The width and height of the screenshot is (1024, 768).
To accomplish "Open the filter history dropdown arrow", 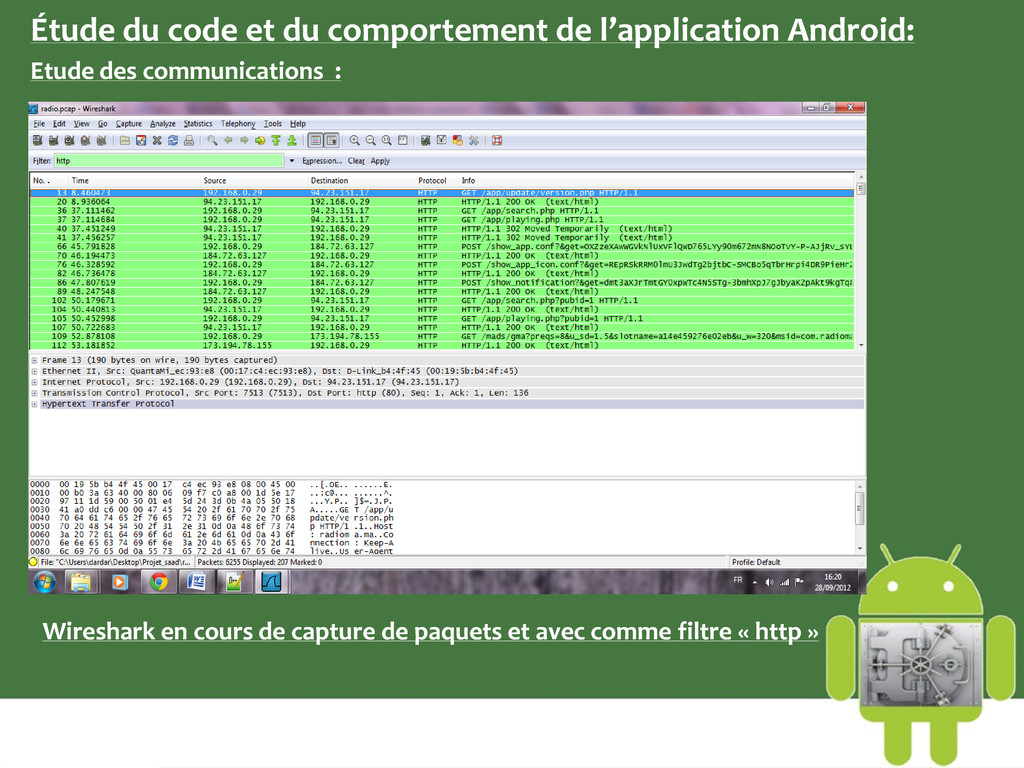I will click(291, 161).
